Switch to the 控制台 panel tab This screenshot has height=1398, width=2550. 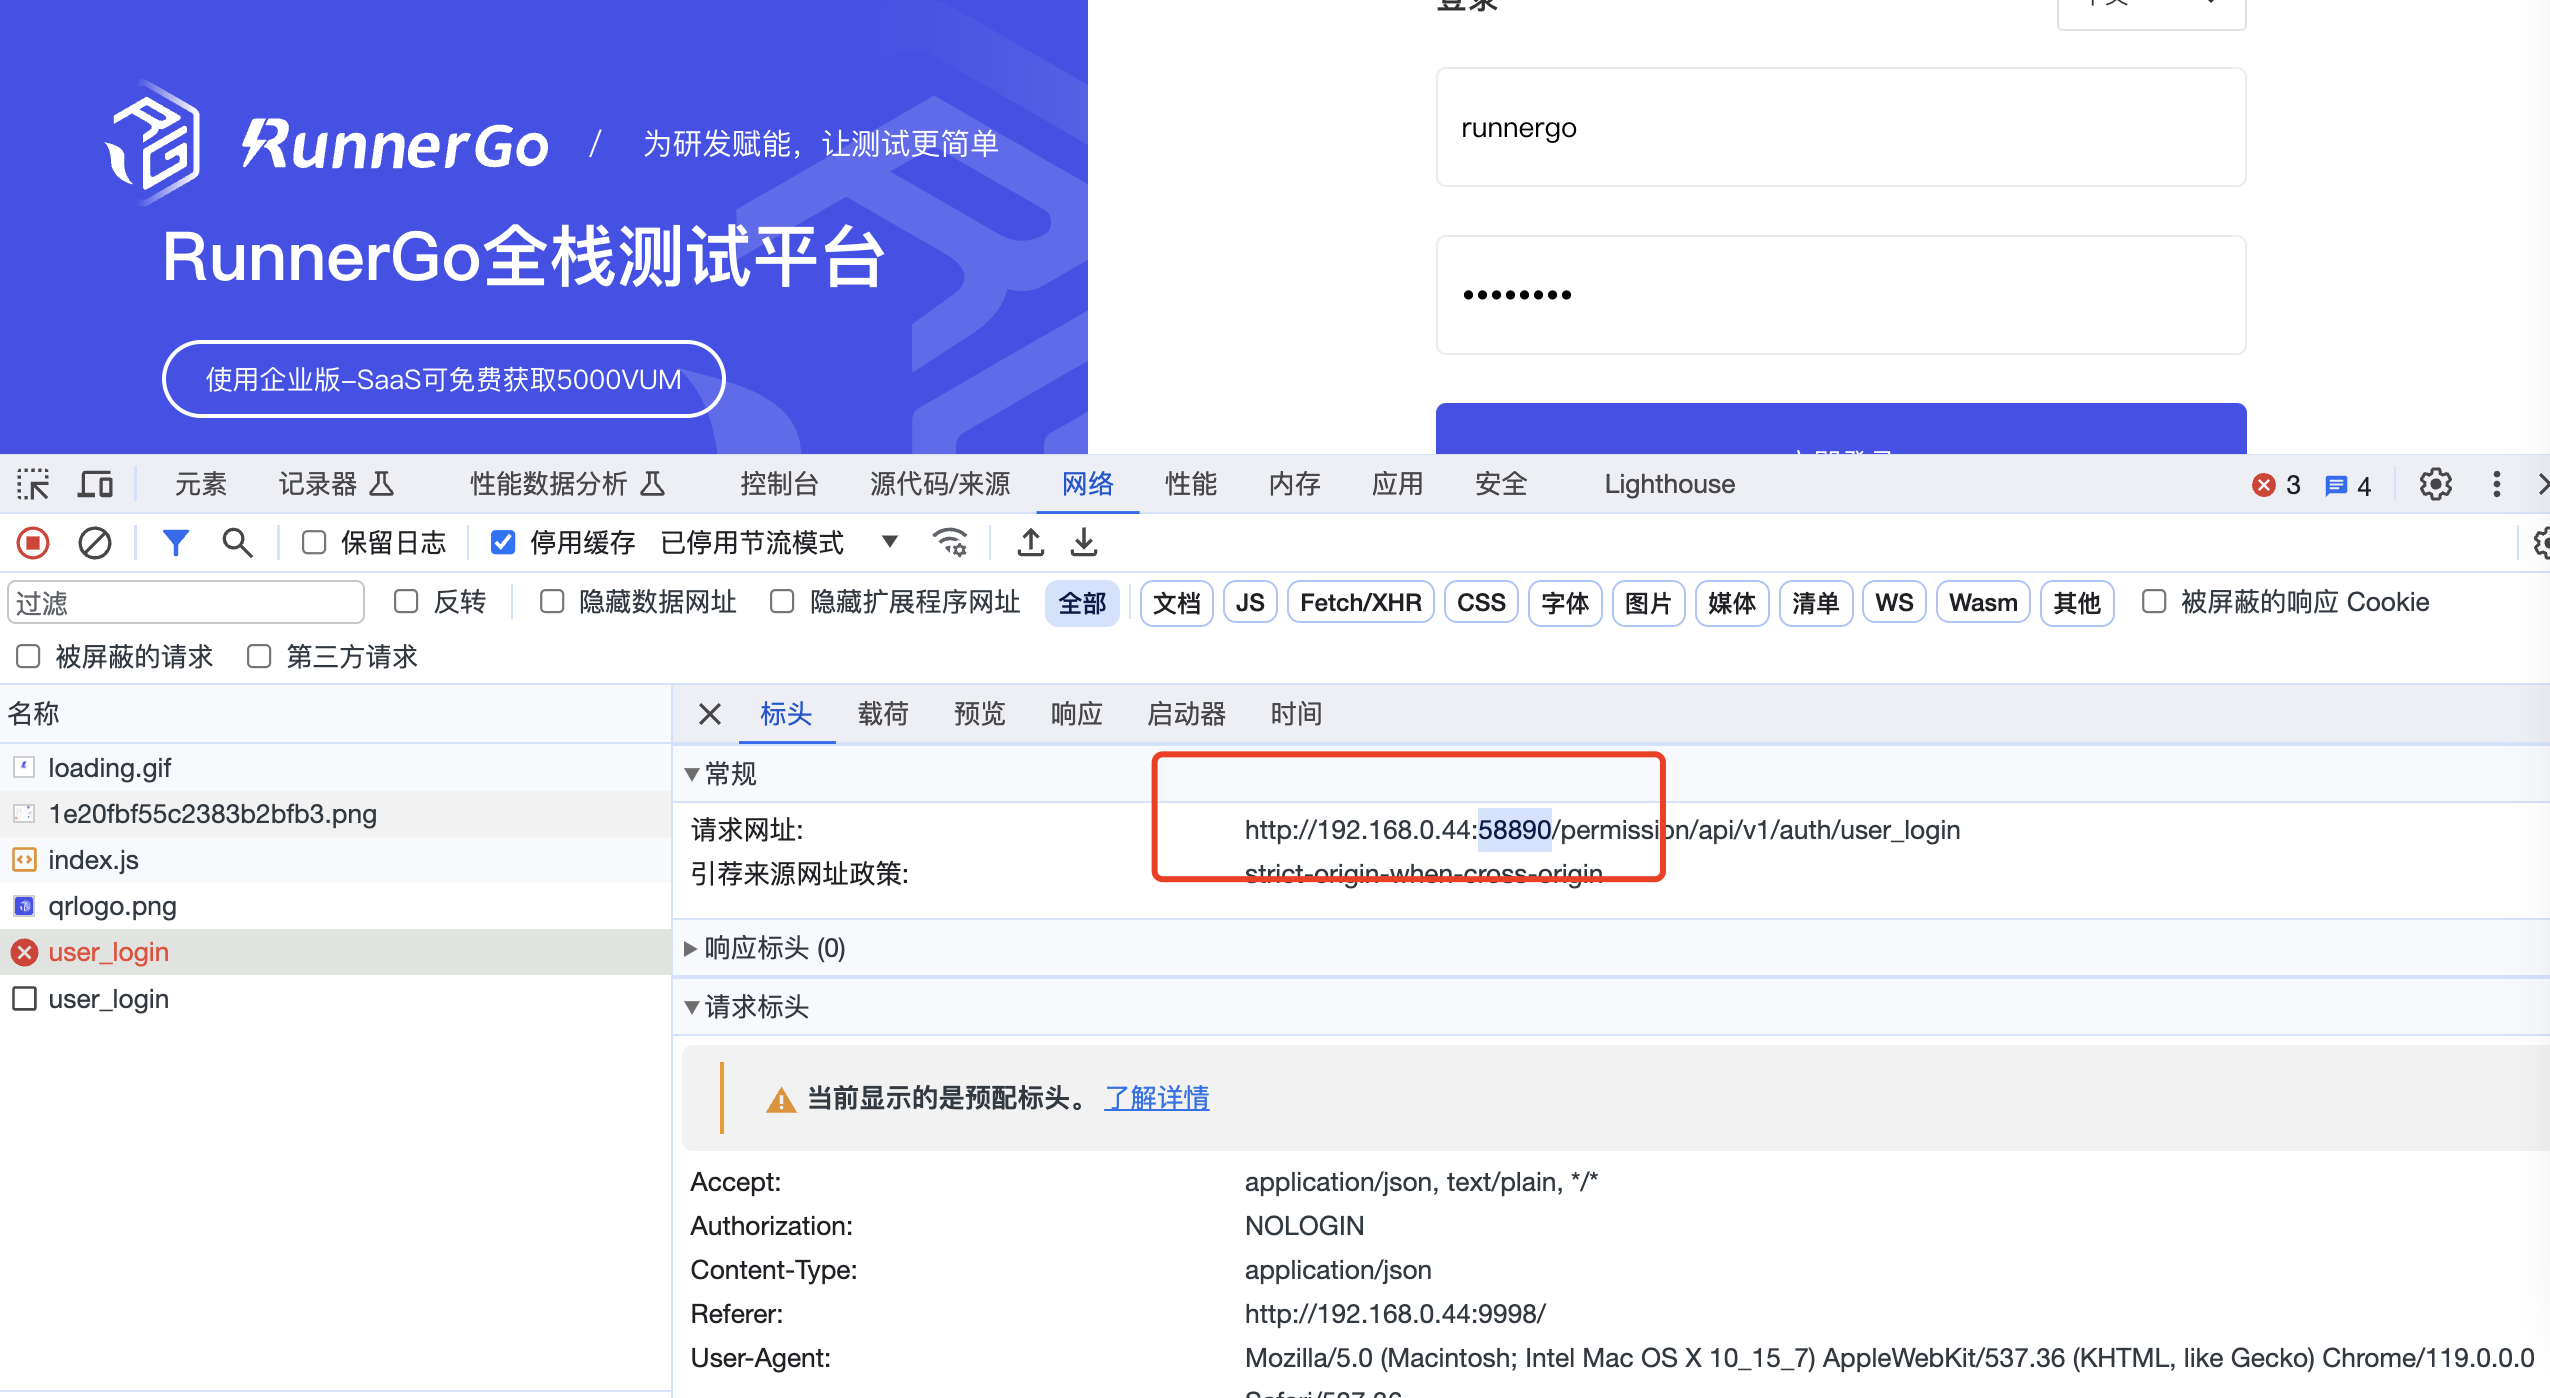point(779,485)
